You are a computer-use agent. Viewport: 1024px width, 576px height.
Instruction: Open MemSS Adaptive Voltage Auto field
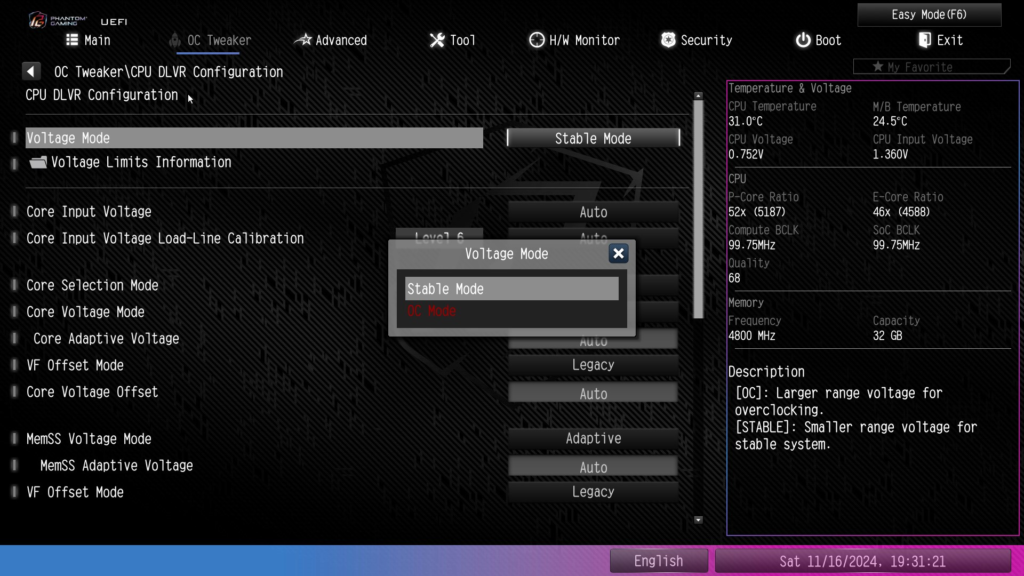(593, 467)
